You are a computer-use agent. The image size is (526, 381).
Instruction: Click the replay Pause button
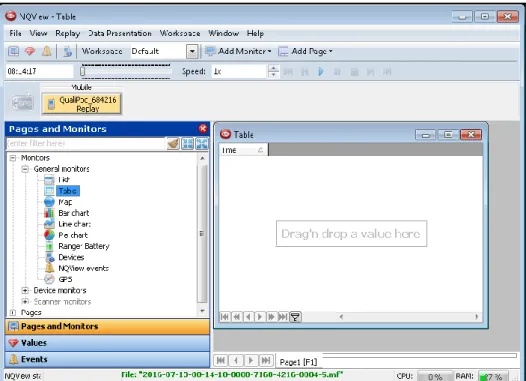tap(337, 71)
